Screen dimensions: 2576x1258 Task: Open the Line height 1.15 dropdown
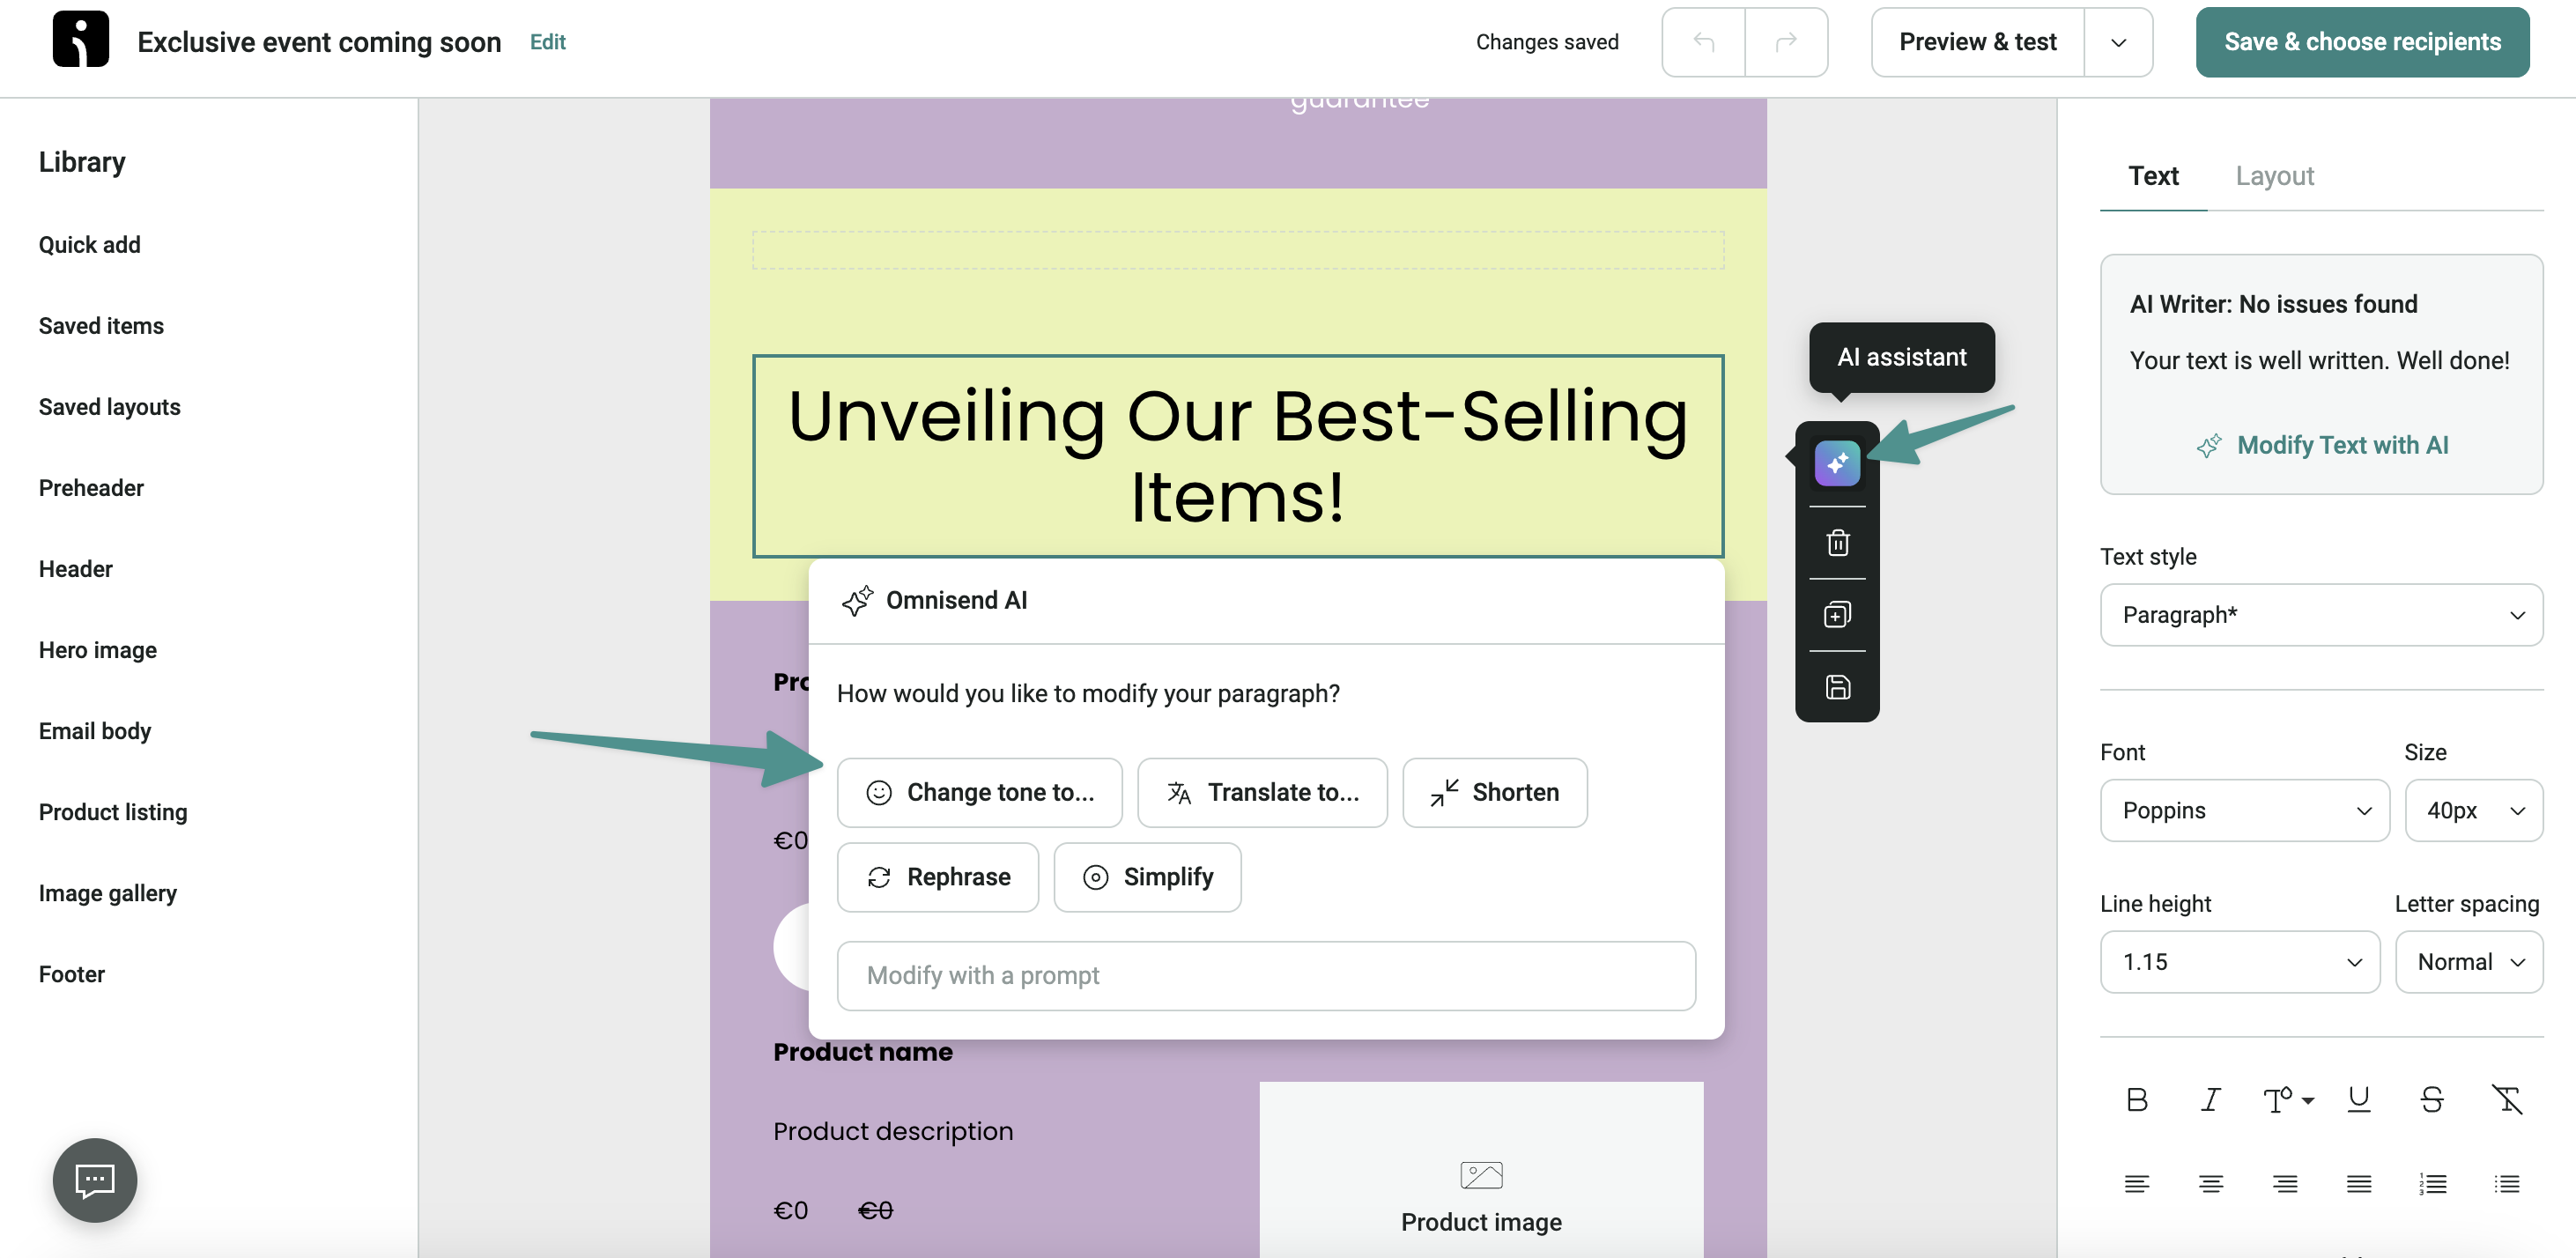tap(2240, 962)
